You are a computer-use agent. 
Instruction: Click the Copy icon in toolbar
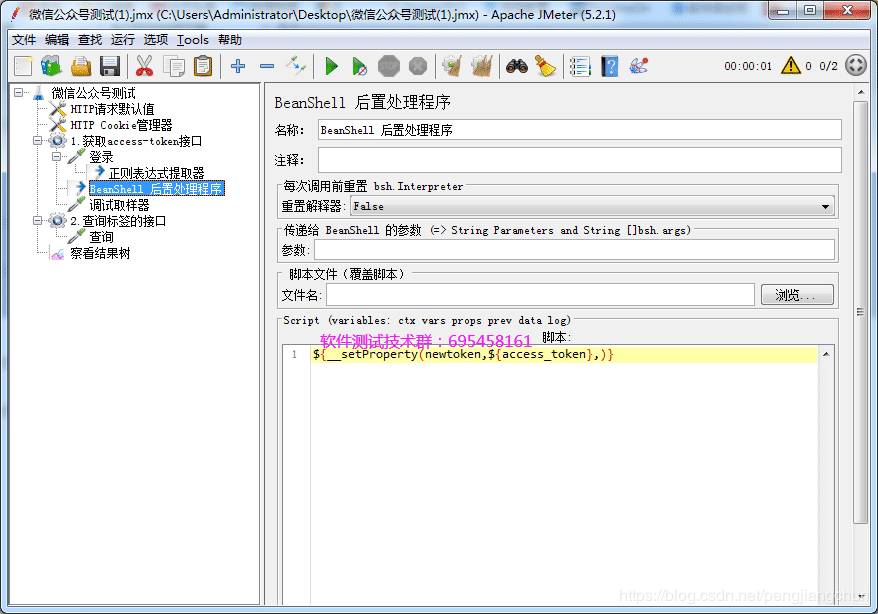(x=174, y=66)
